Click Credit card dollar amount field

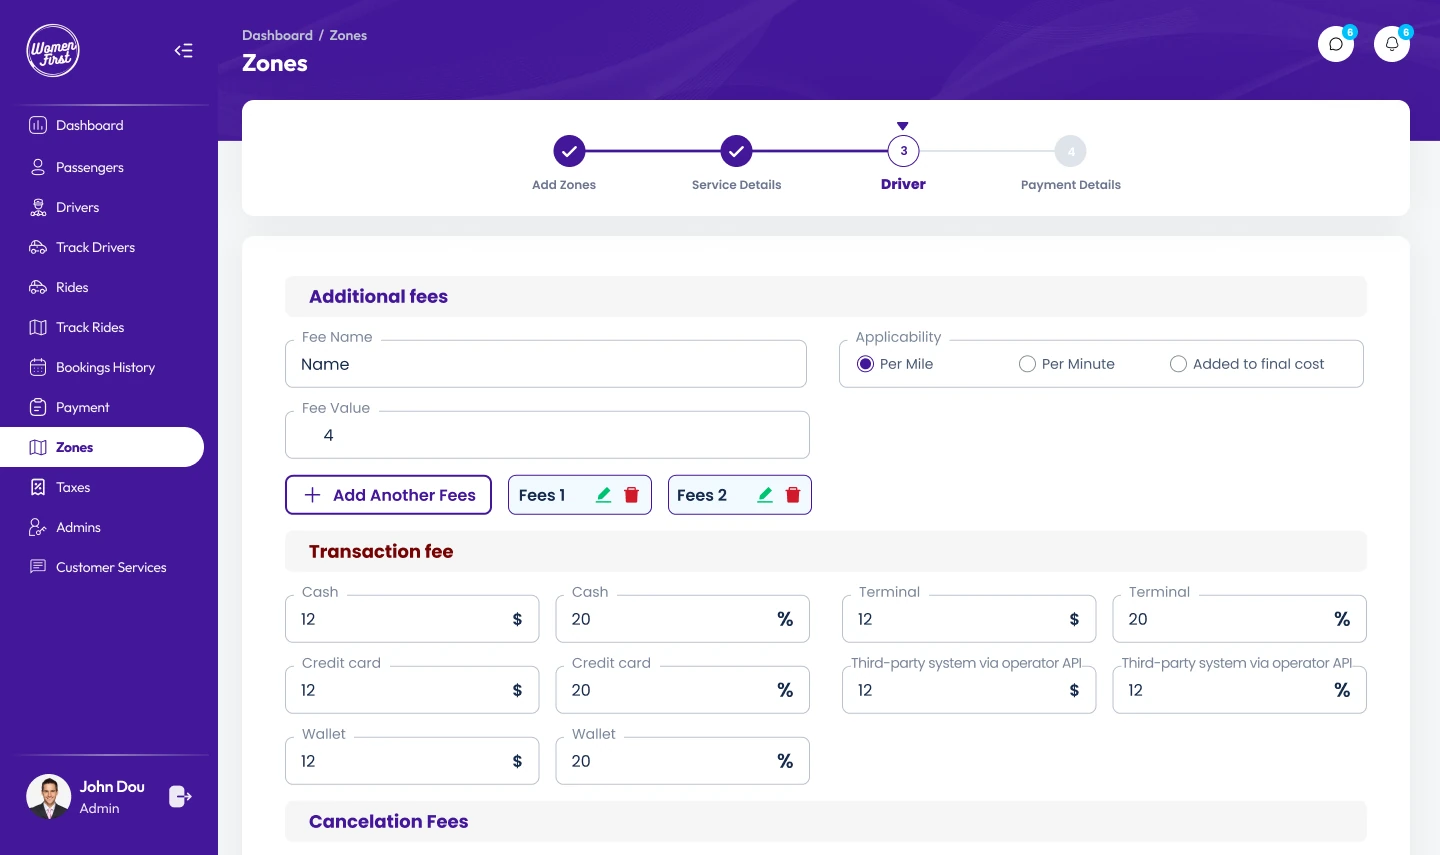[412, 690]
